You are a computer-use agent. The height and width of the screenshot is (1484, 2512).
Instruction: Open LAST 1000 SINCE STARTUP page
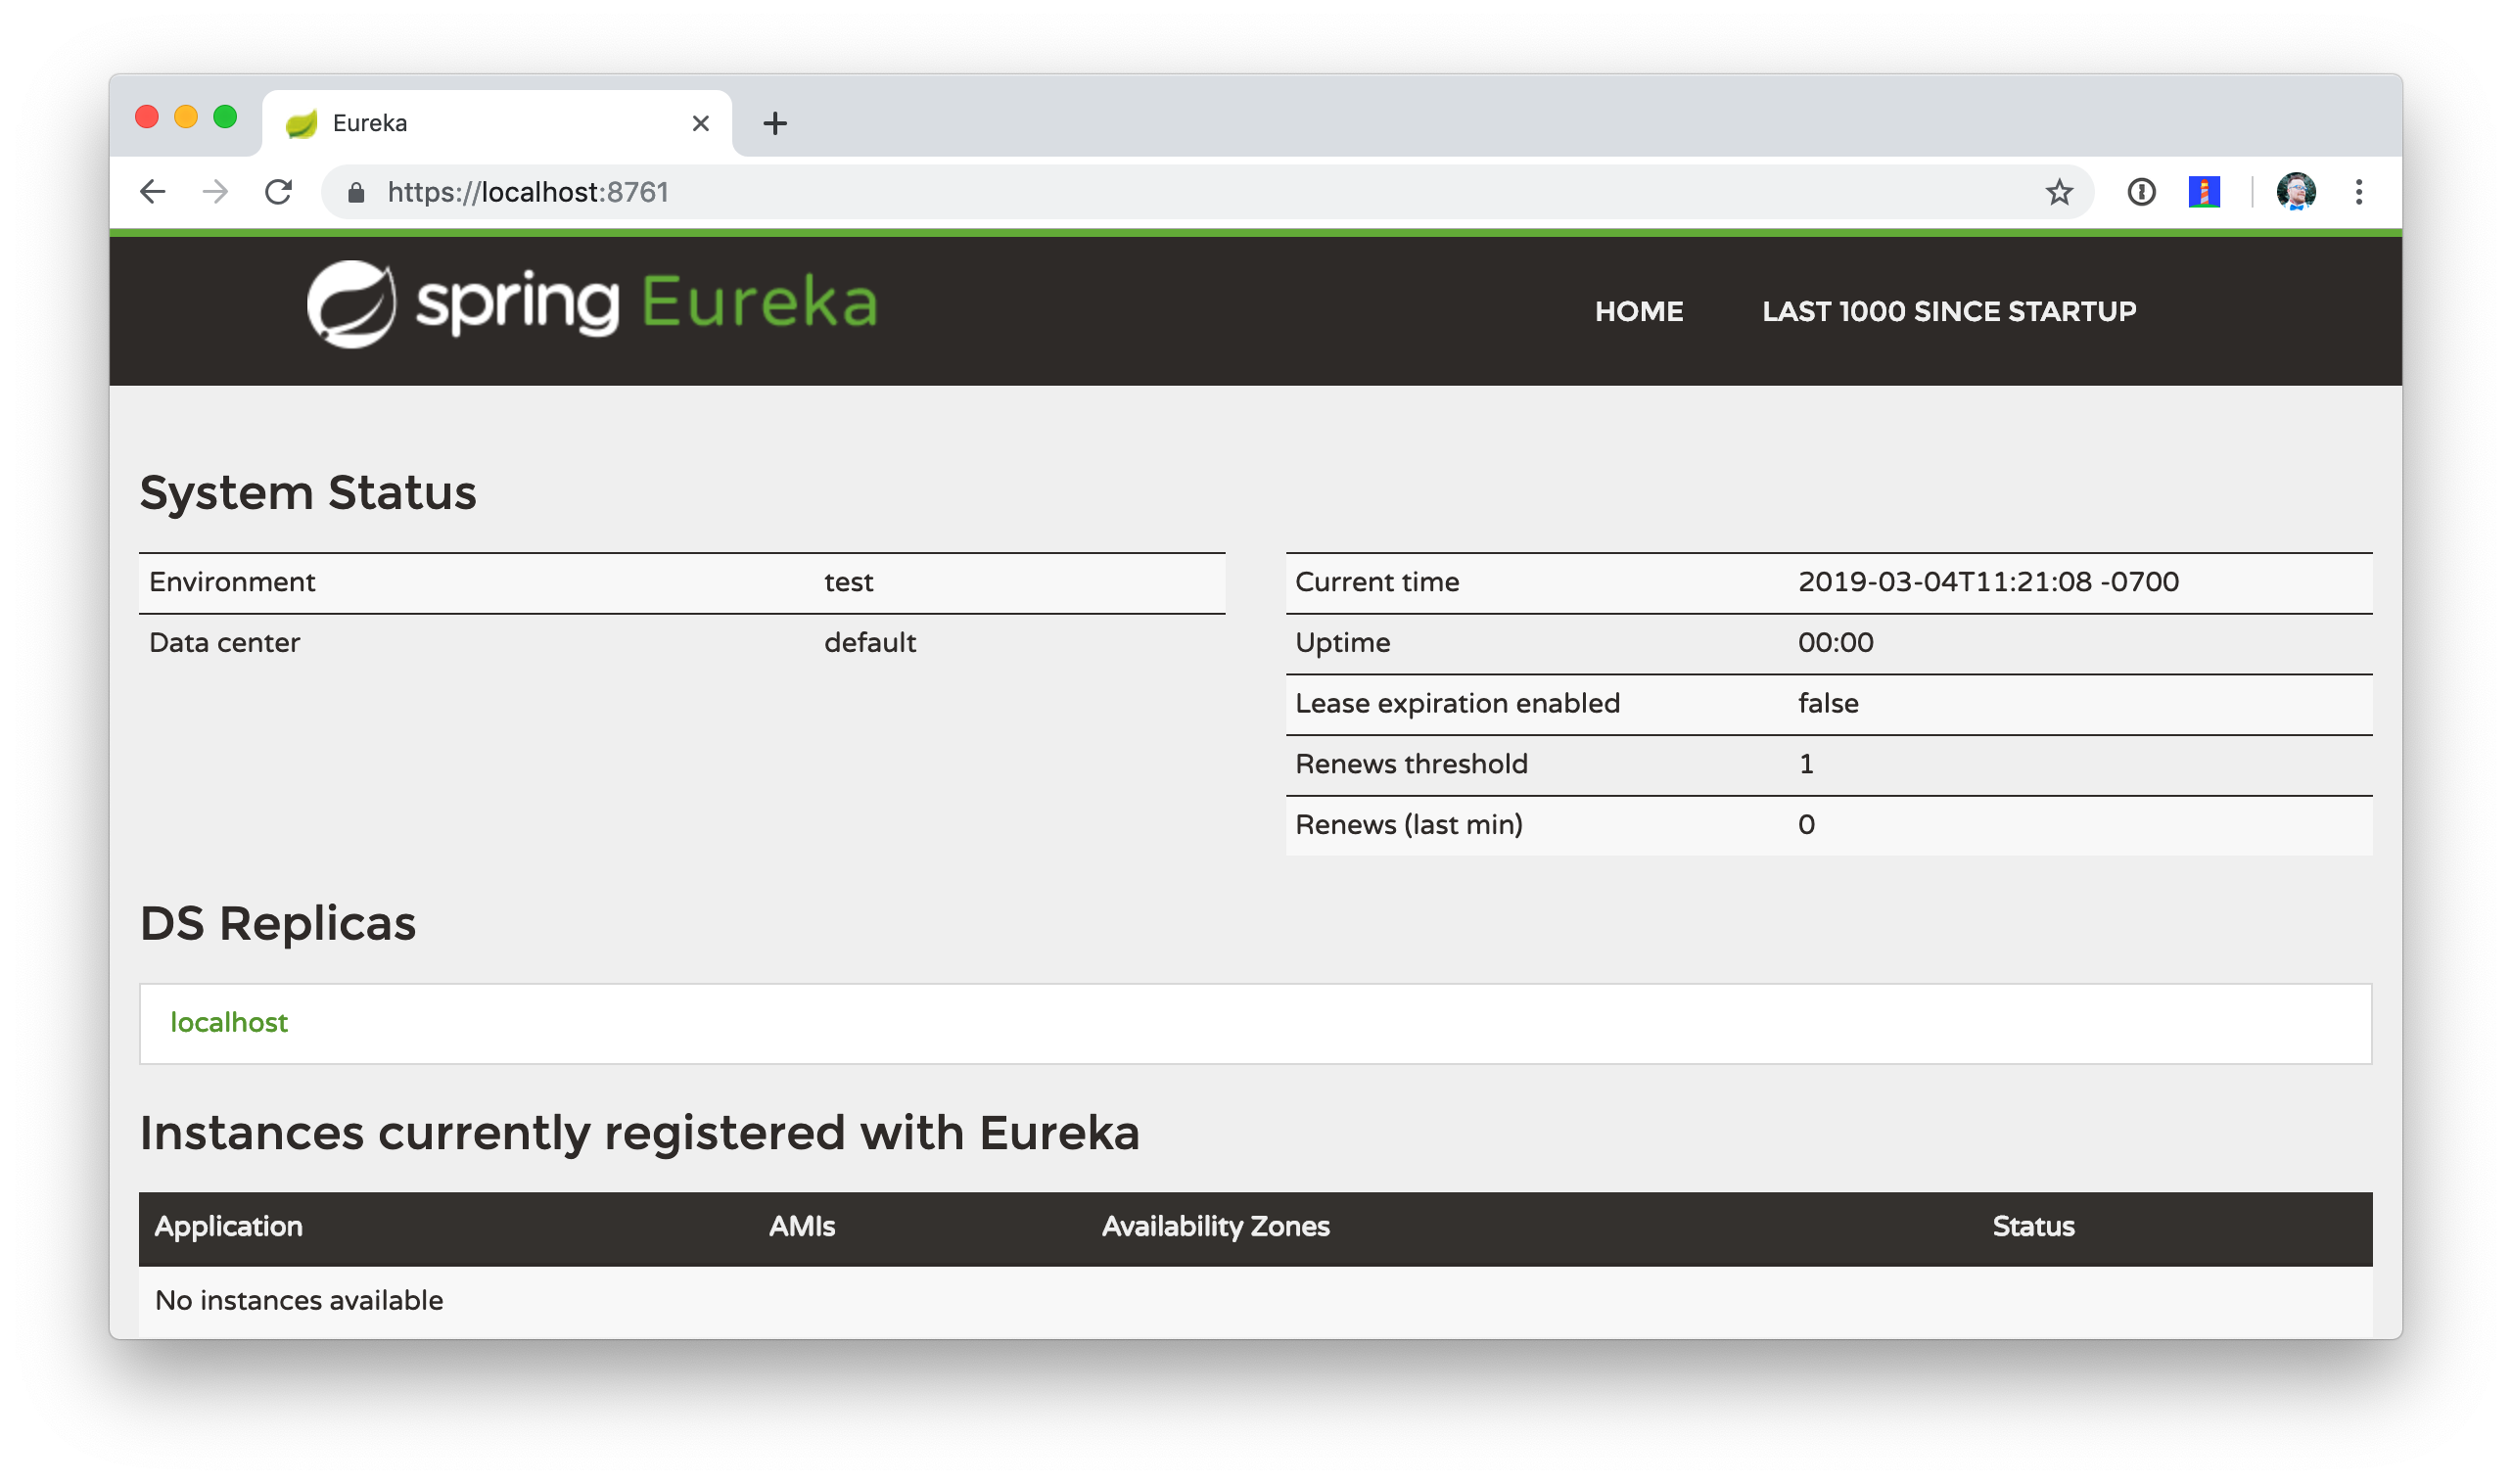click(x=1949, y=312)
